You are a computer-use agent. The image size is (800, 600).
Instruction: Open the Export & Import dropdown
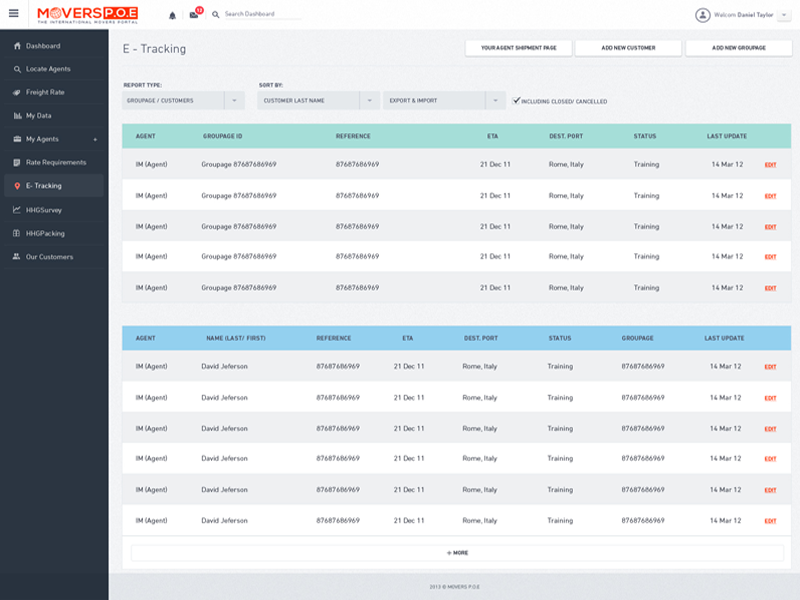pos(495,101)
